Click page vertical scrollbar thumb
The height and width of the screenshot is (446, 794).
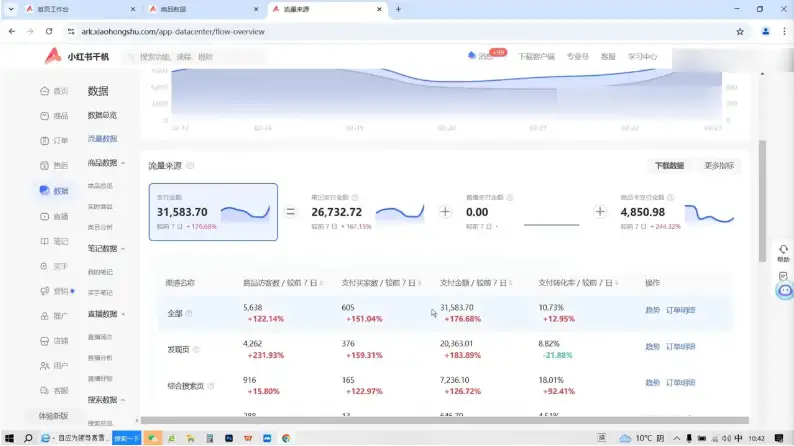(762, 201)
